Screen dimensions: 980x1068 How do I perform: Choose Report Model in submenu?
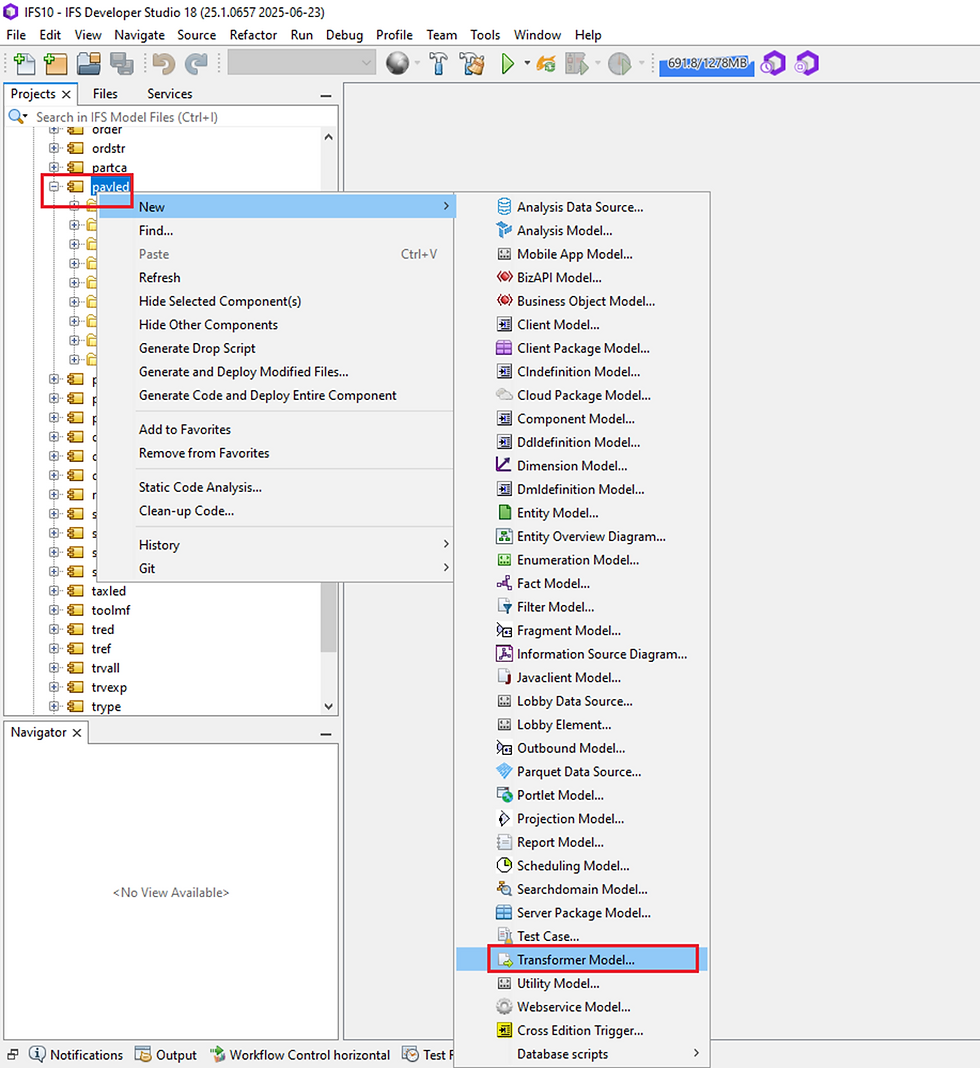tap(582, 843)
